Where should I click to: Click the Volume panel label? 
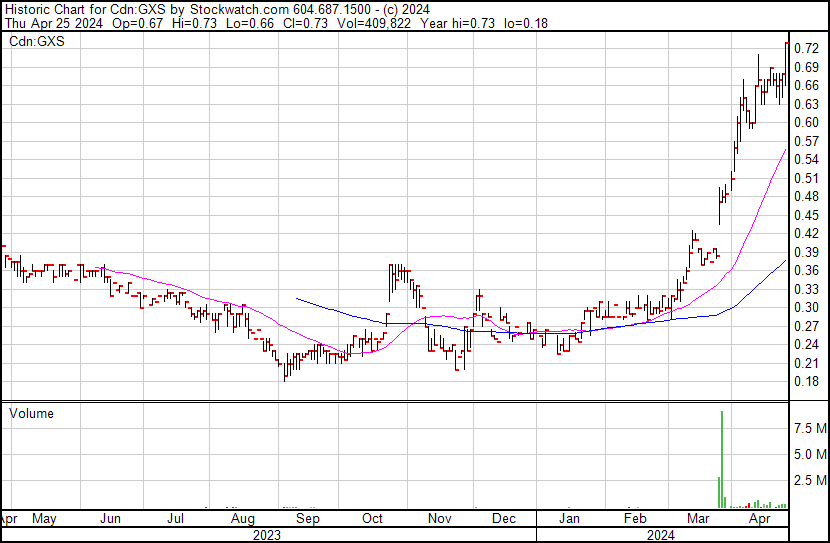click(31, 413)
